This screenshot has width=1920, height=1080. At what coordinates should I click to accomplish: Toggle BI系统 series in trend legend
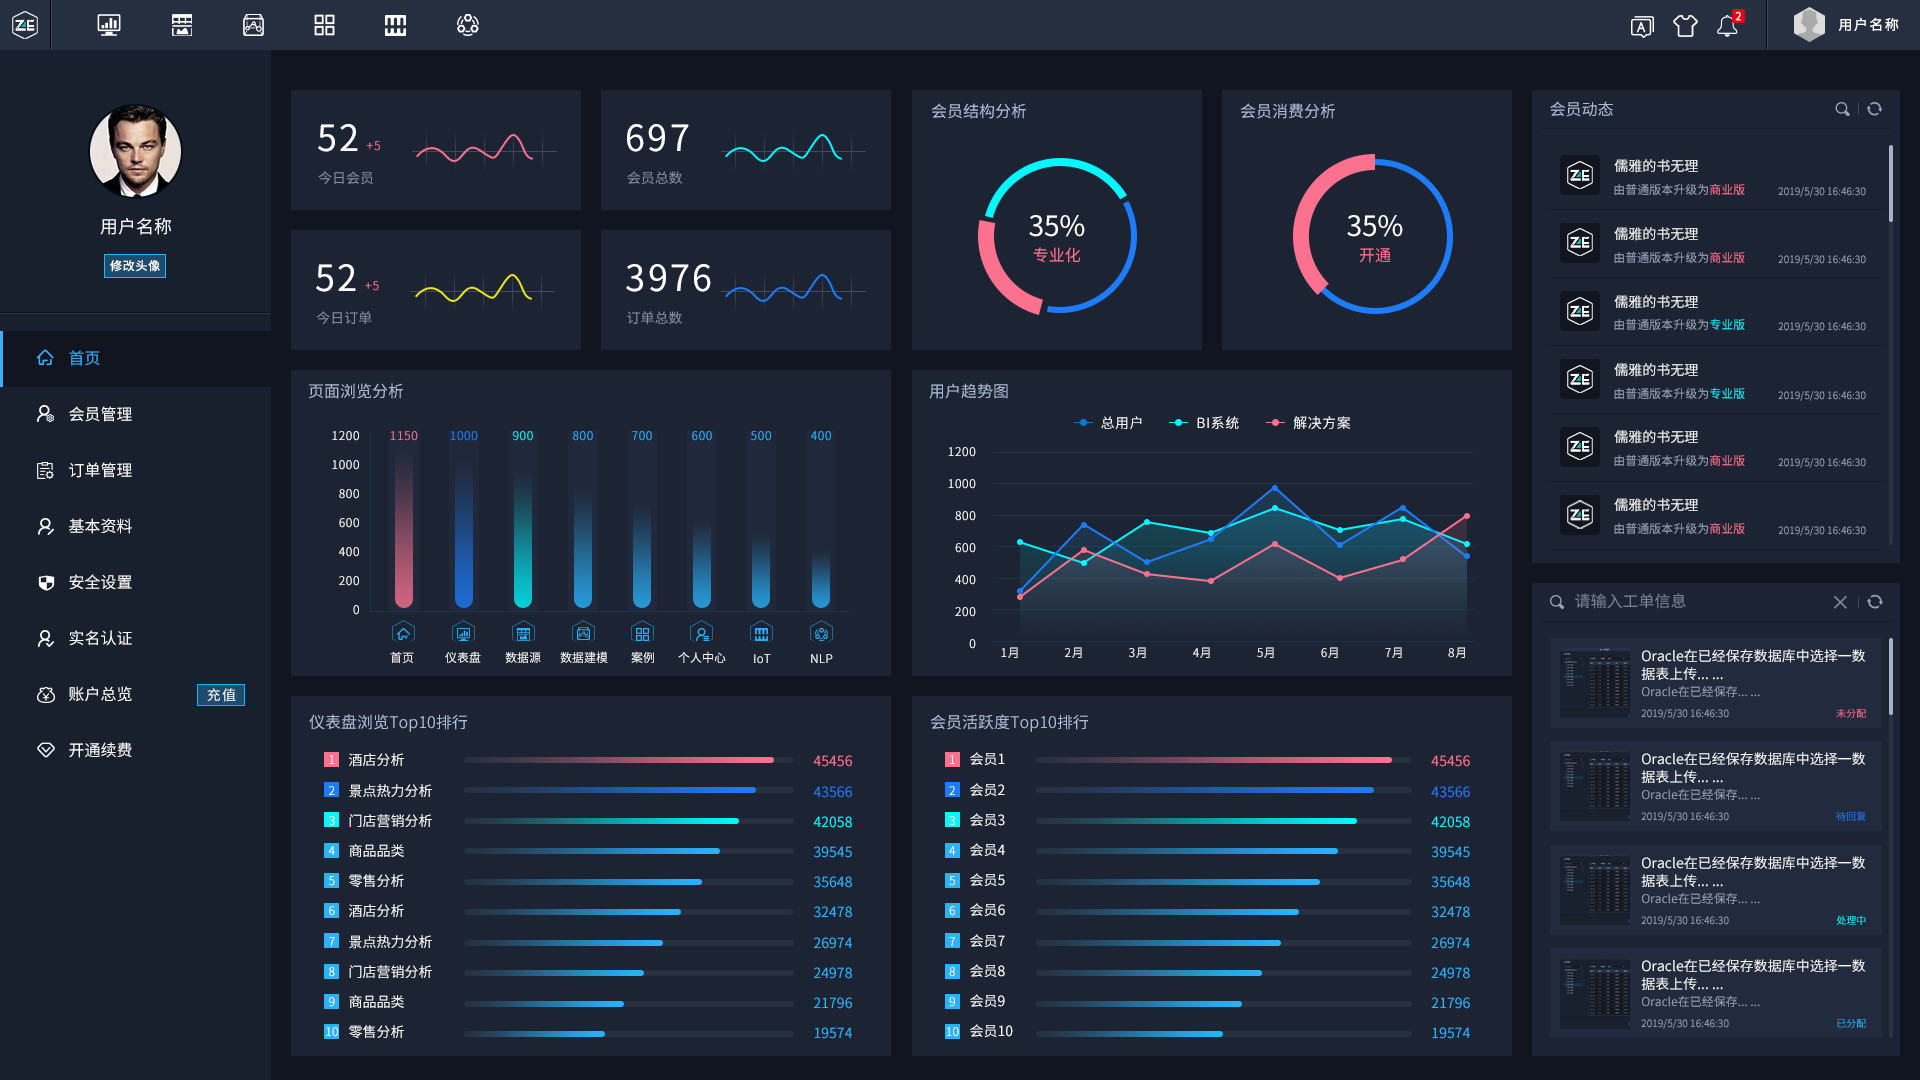coord(1204,423)
